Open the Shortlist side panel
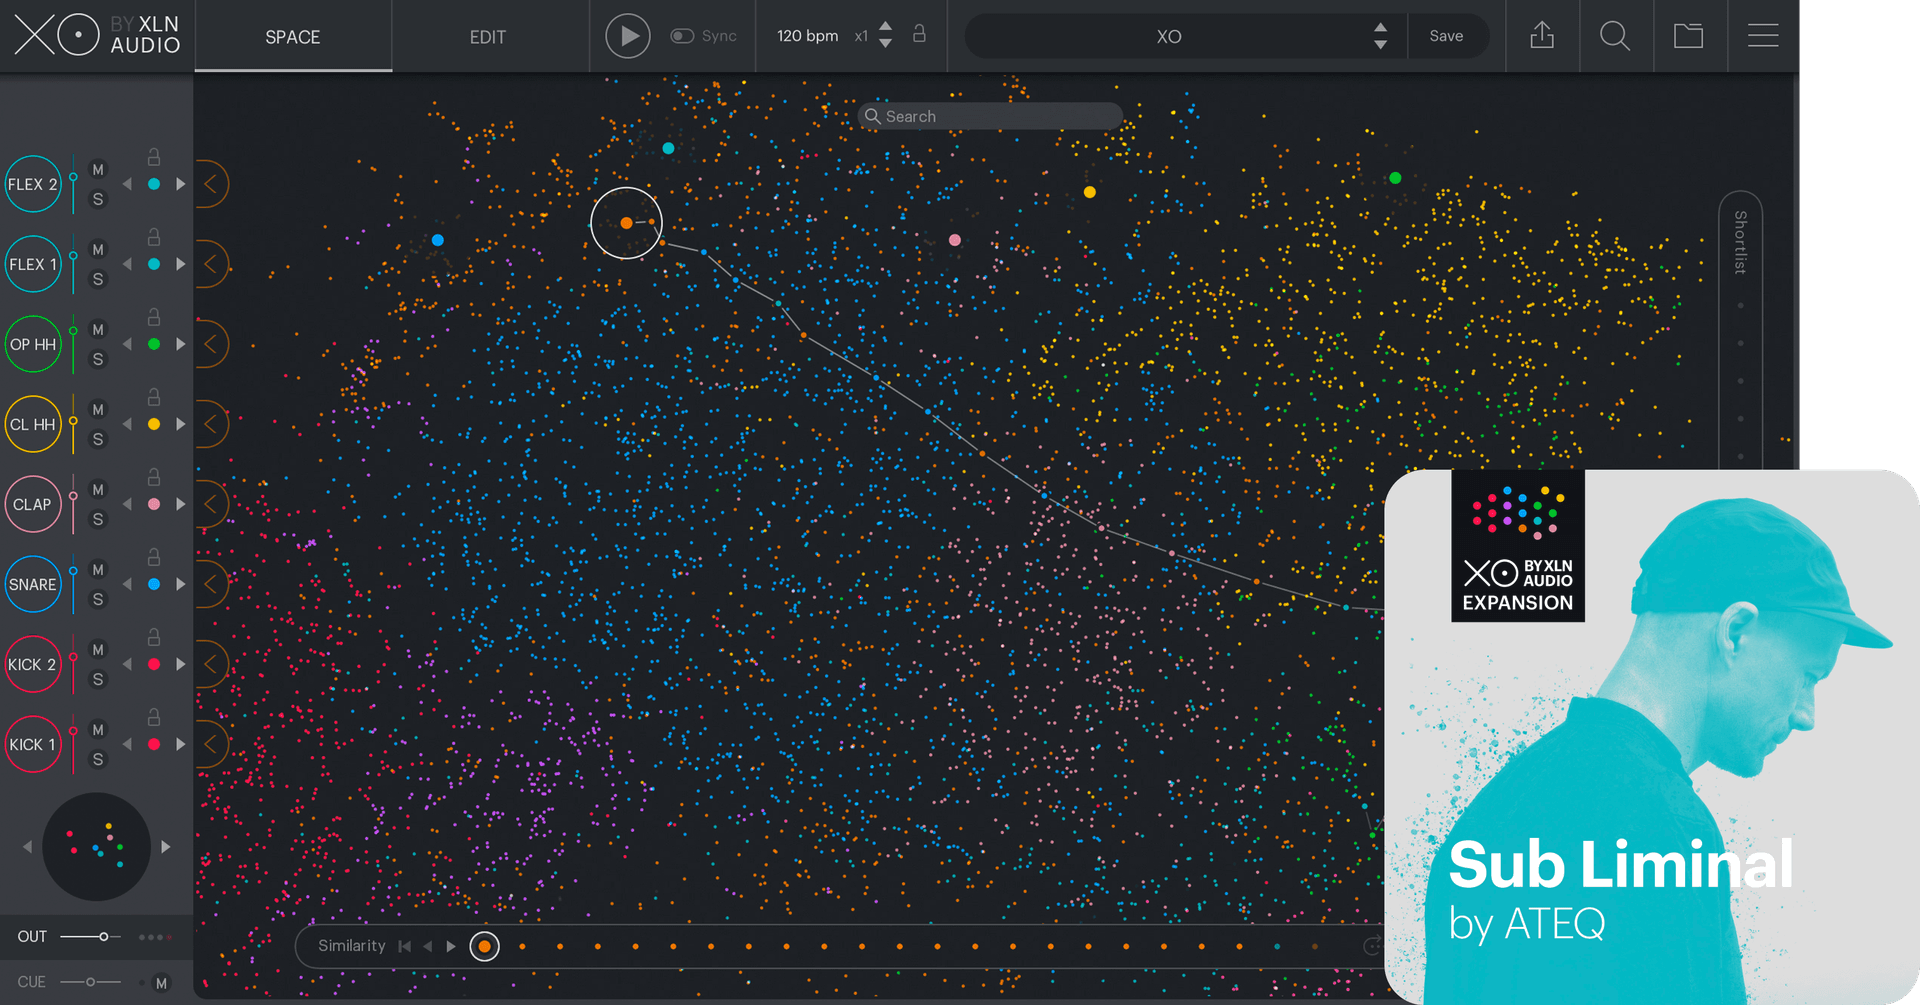Screen dimensions: 1920x1005 point(1740,243)
